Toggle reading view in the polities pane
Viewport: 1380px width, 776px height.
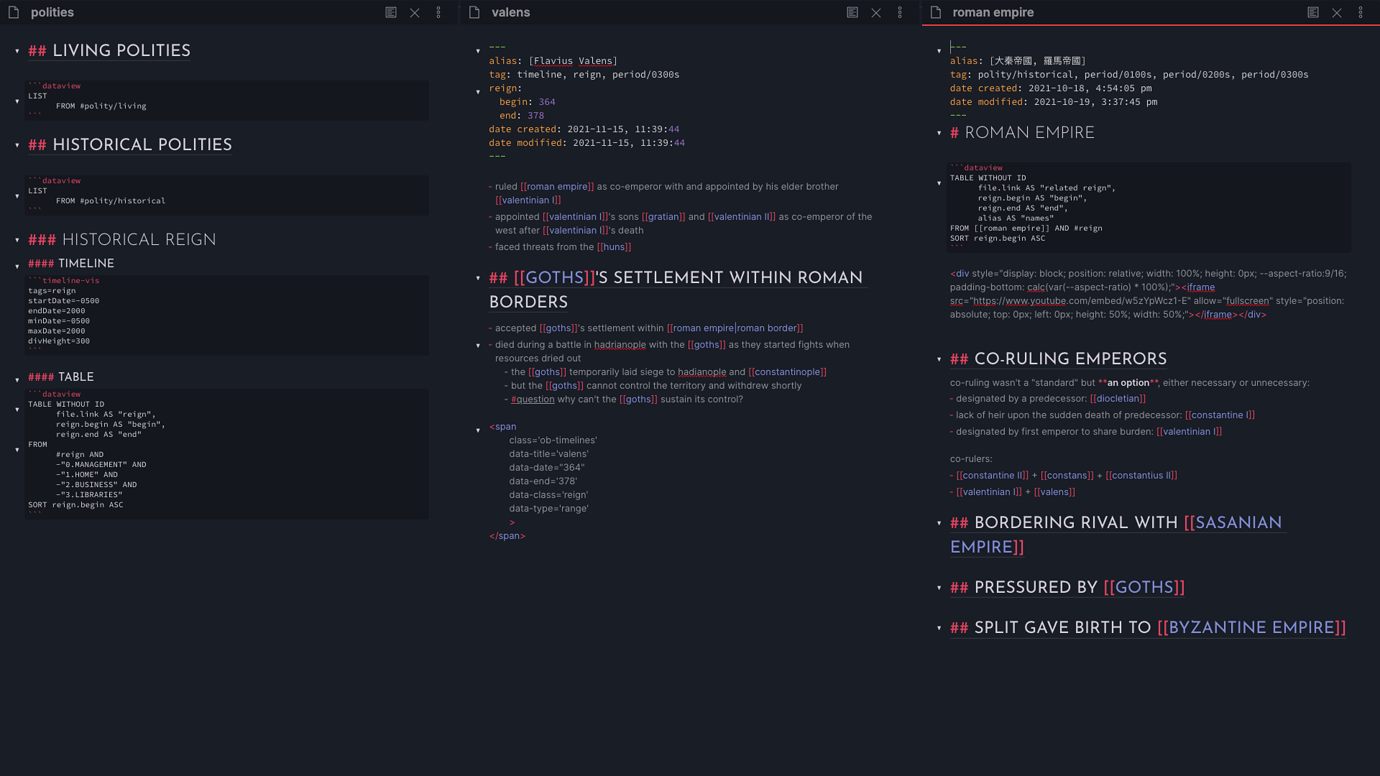(390, 12)
